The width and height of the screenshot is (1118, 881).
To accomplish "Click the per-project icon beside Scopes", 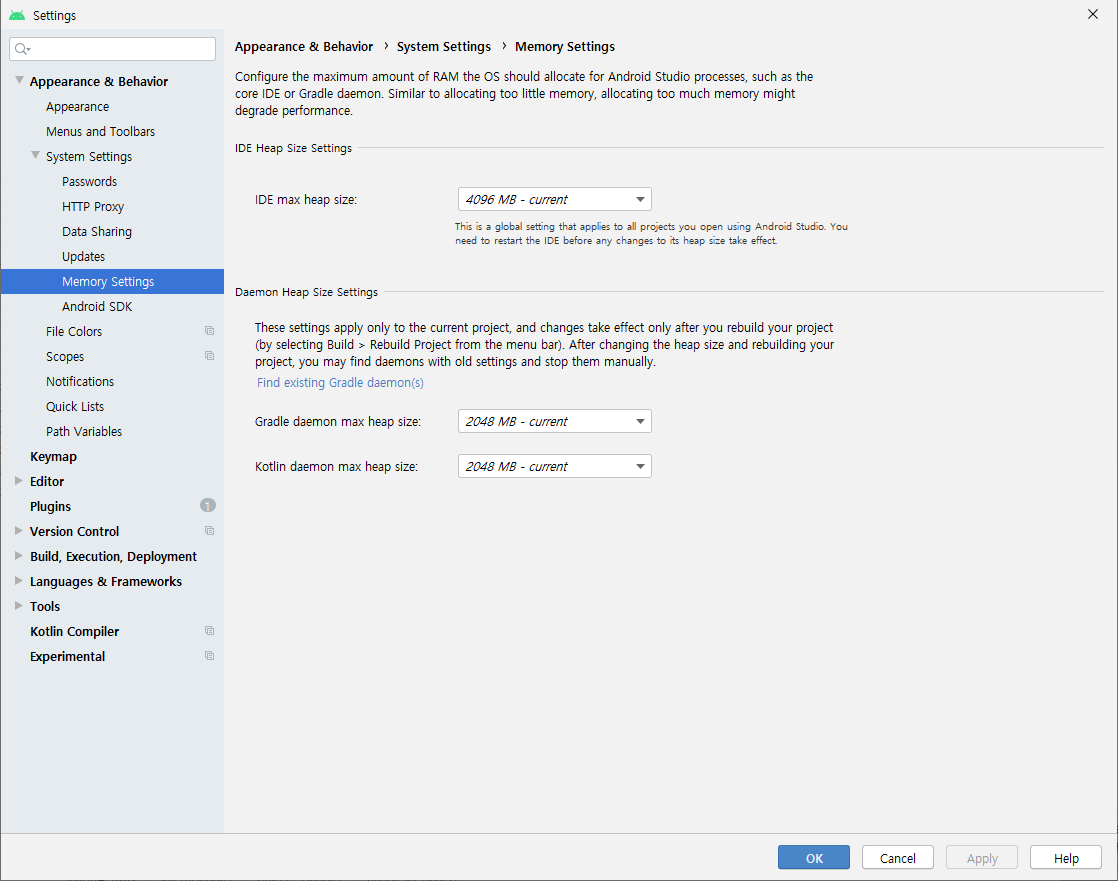I will [209, 356].
